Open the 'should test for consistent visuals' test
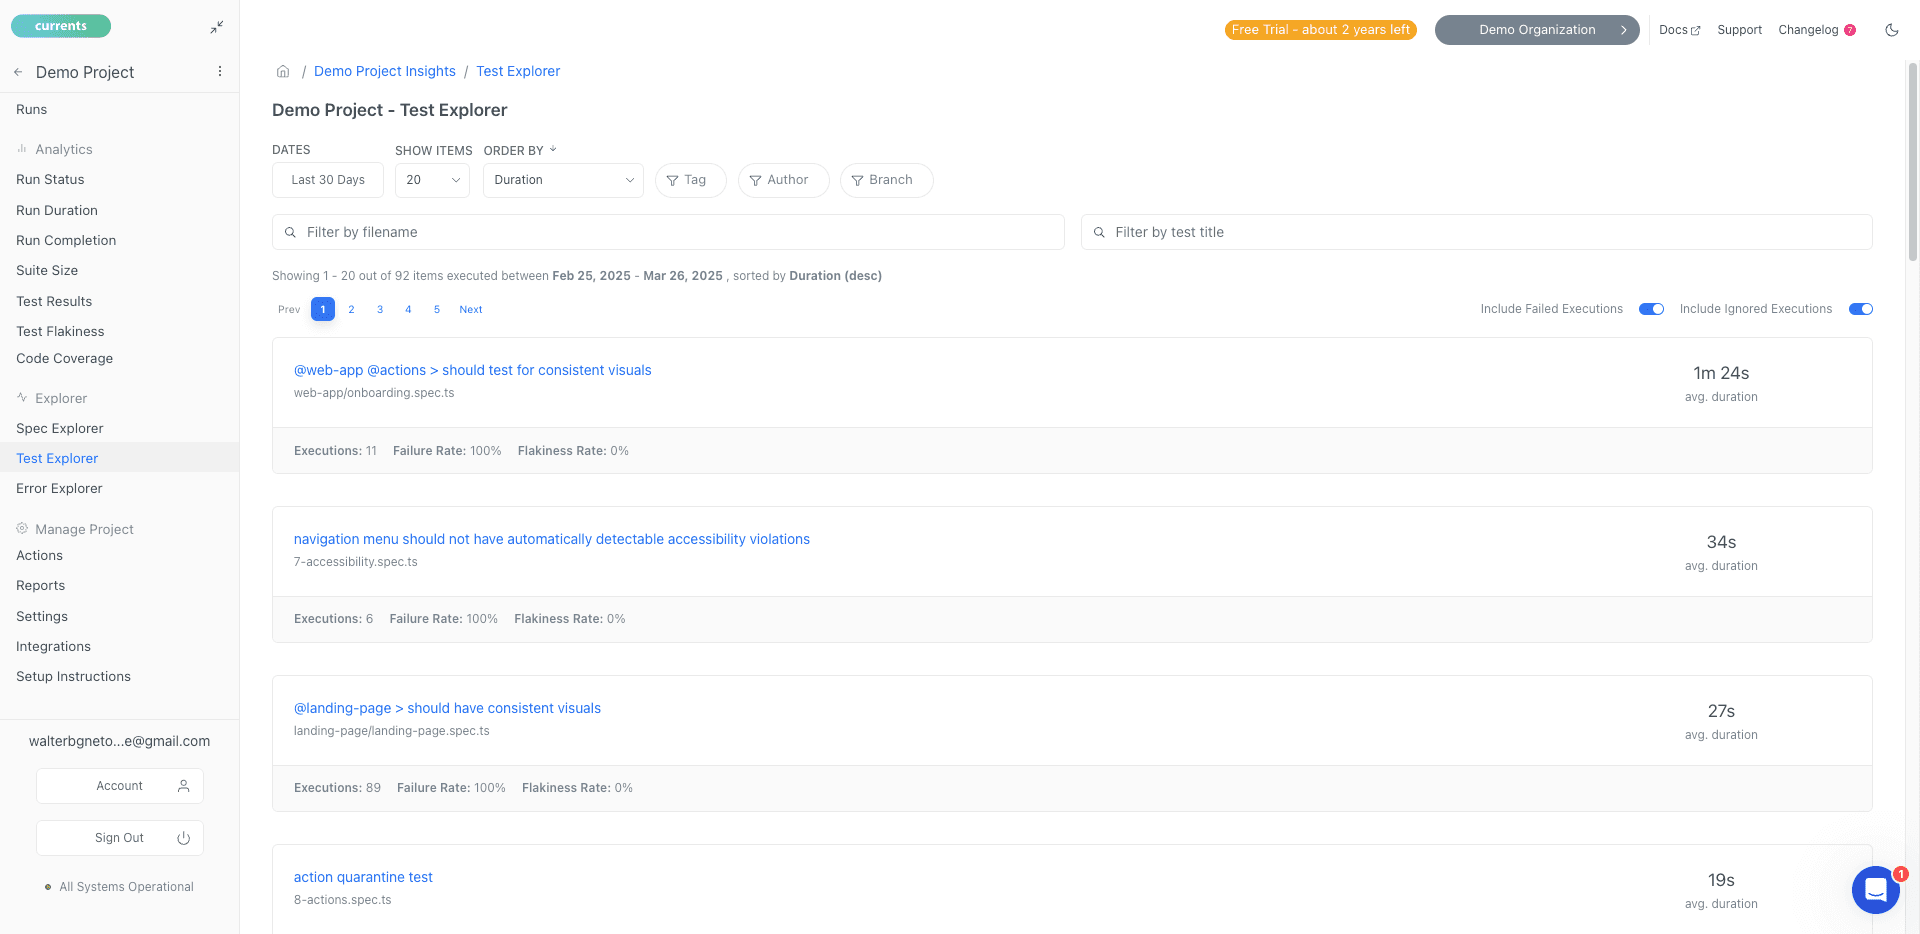 [472, 370]
